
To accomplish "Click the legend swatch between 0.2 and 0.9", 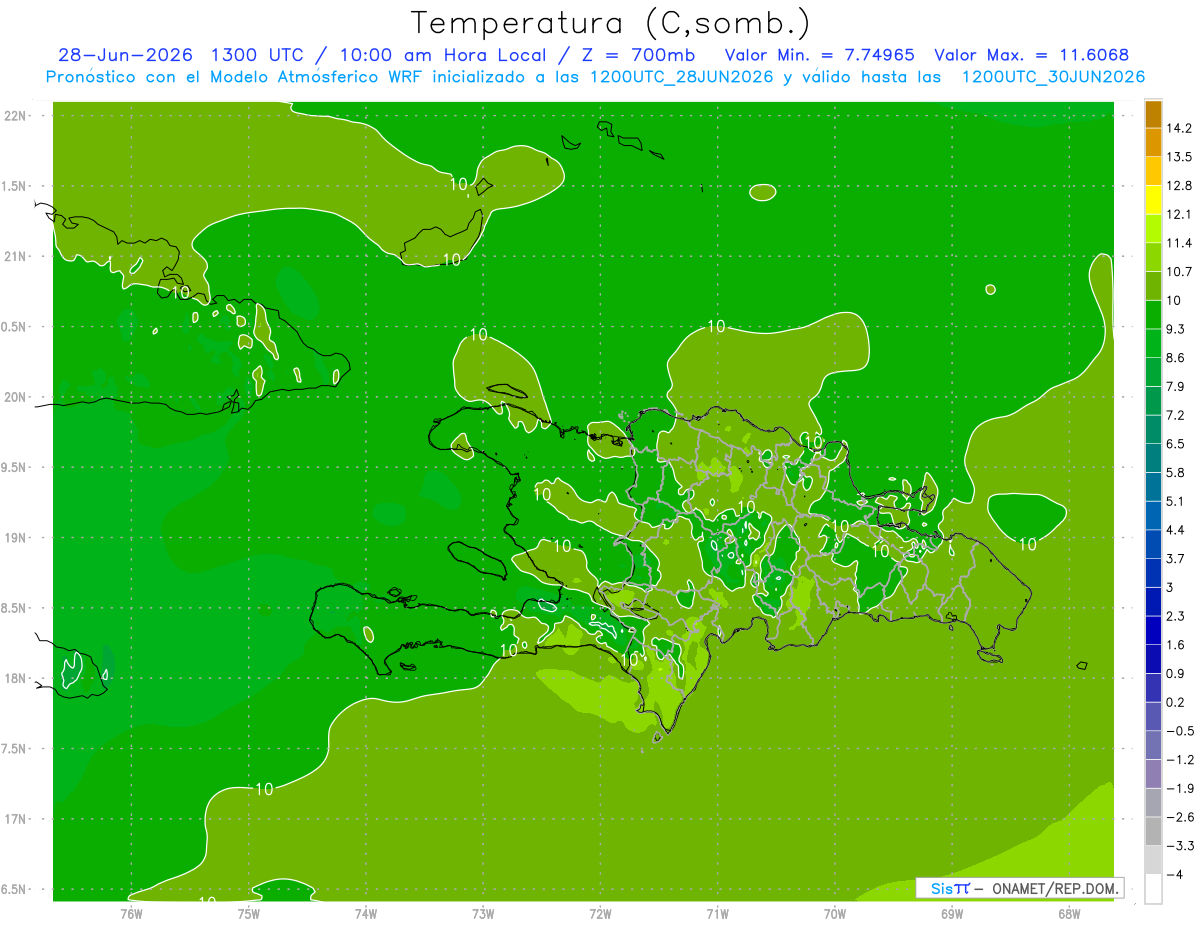I will (1153, 688).
